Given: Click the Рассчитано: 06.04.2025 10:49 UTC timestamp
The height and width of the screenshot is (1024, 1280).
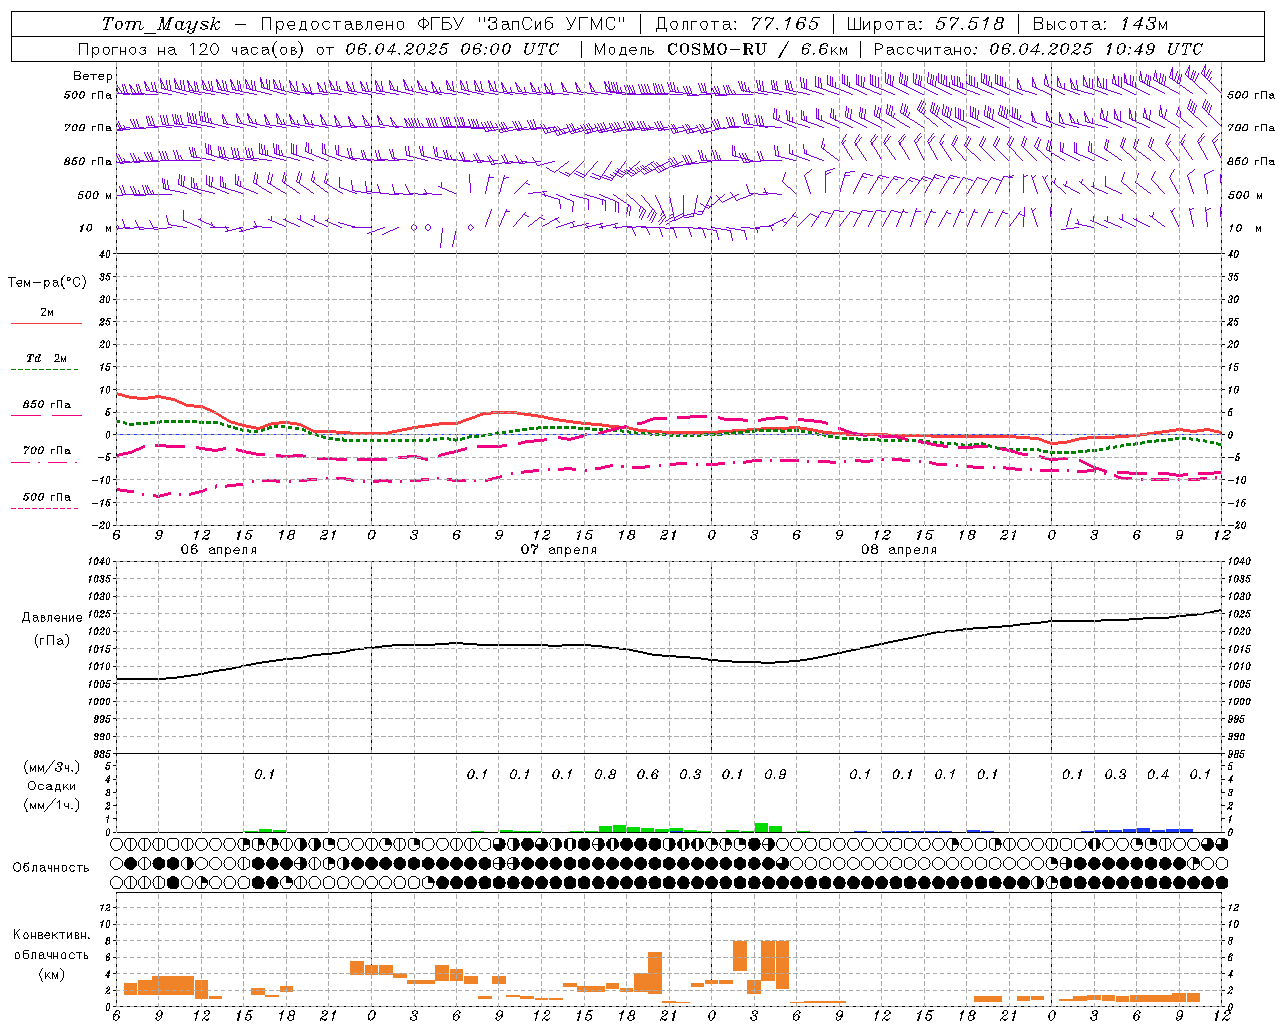Looking at the screenshot, I should click(x=1038, y=49).
